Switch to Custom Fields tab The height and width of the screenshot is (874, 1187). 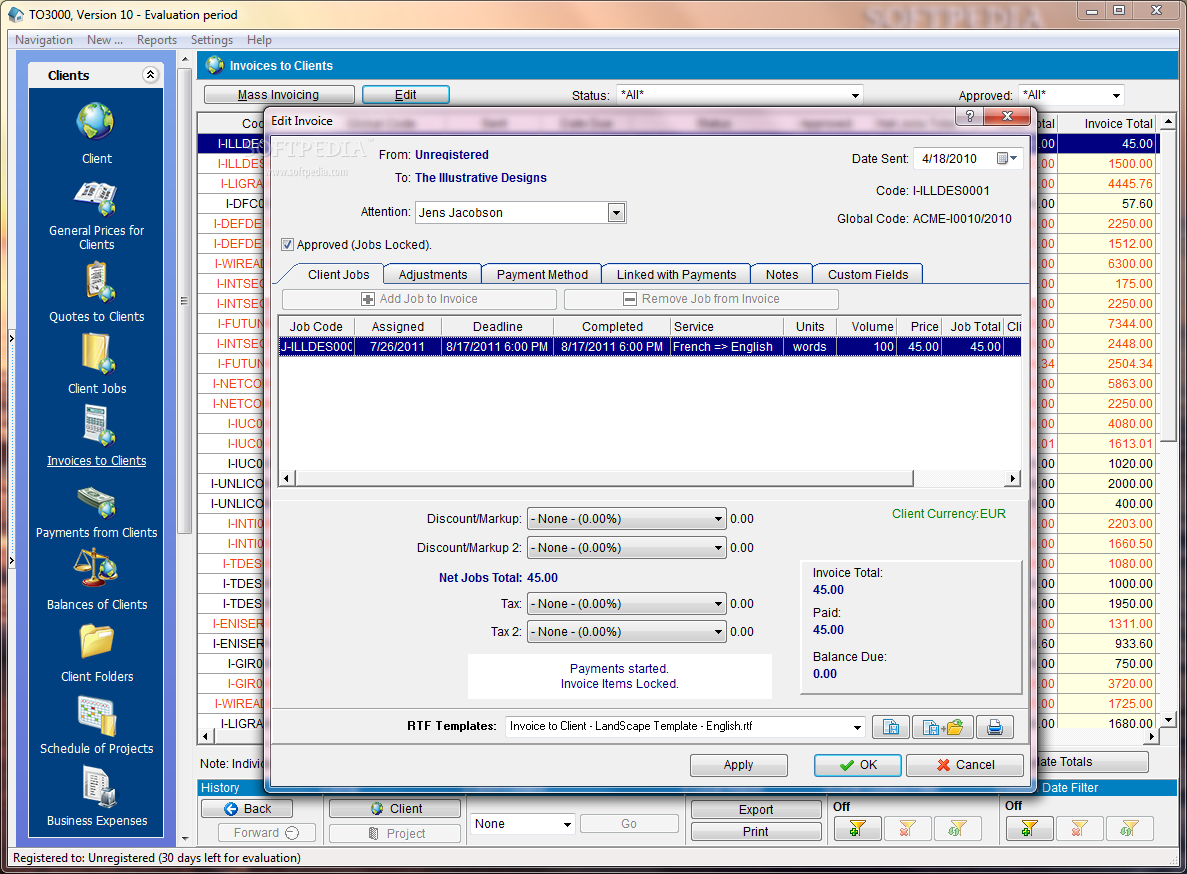point(868,275)
